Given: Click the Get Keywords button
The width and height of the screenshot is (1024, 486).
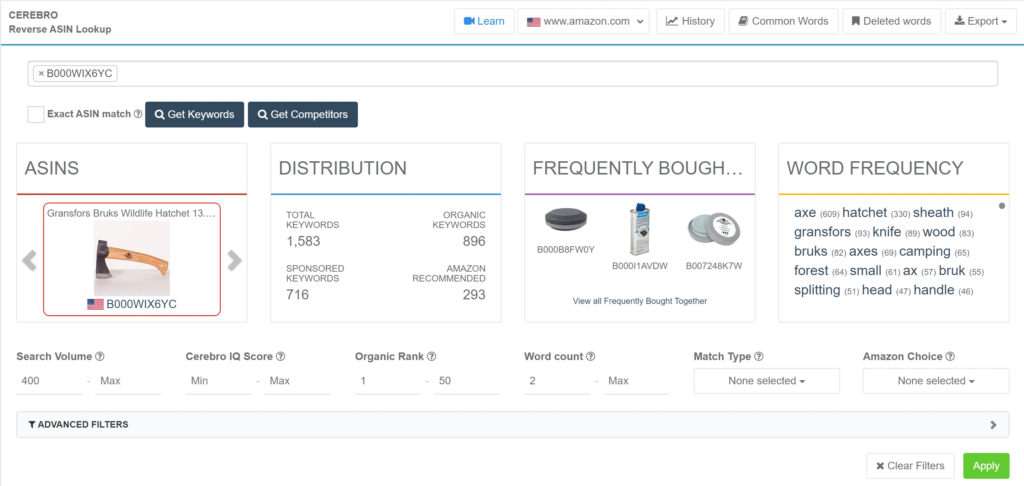Looking at the screenshot, I should click(x=195, y=115).
